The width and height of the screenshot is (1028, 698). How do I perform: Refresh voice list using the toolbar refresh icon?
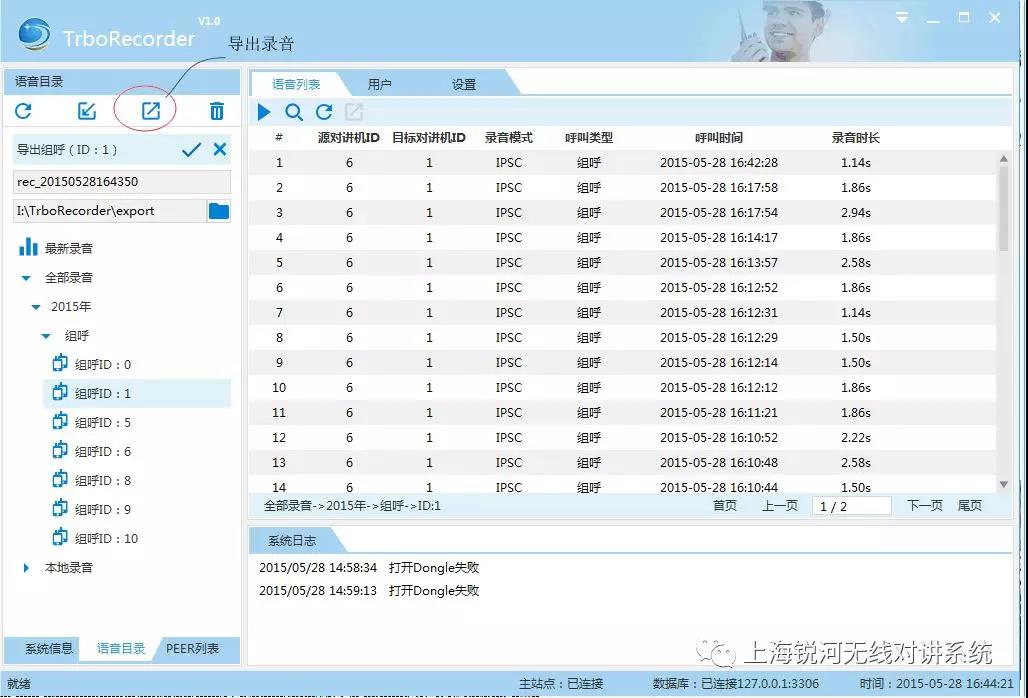coord(324,112)
